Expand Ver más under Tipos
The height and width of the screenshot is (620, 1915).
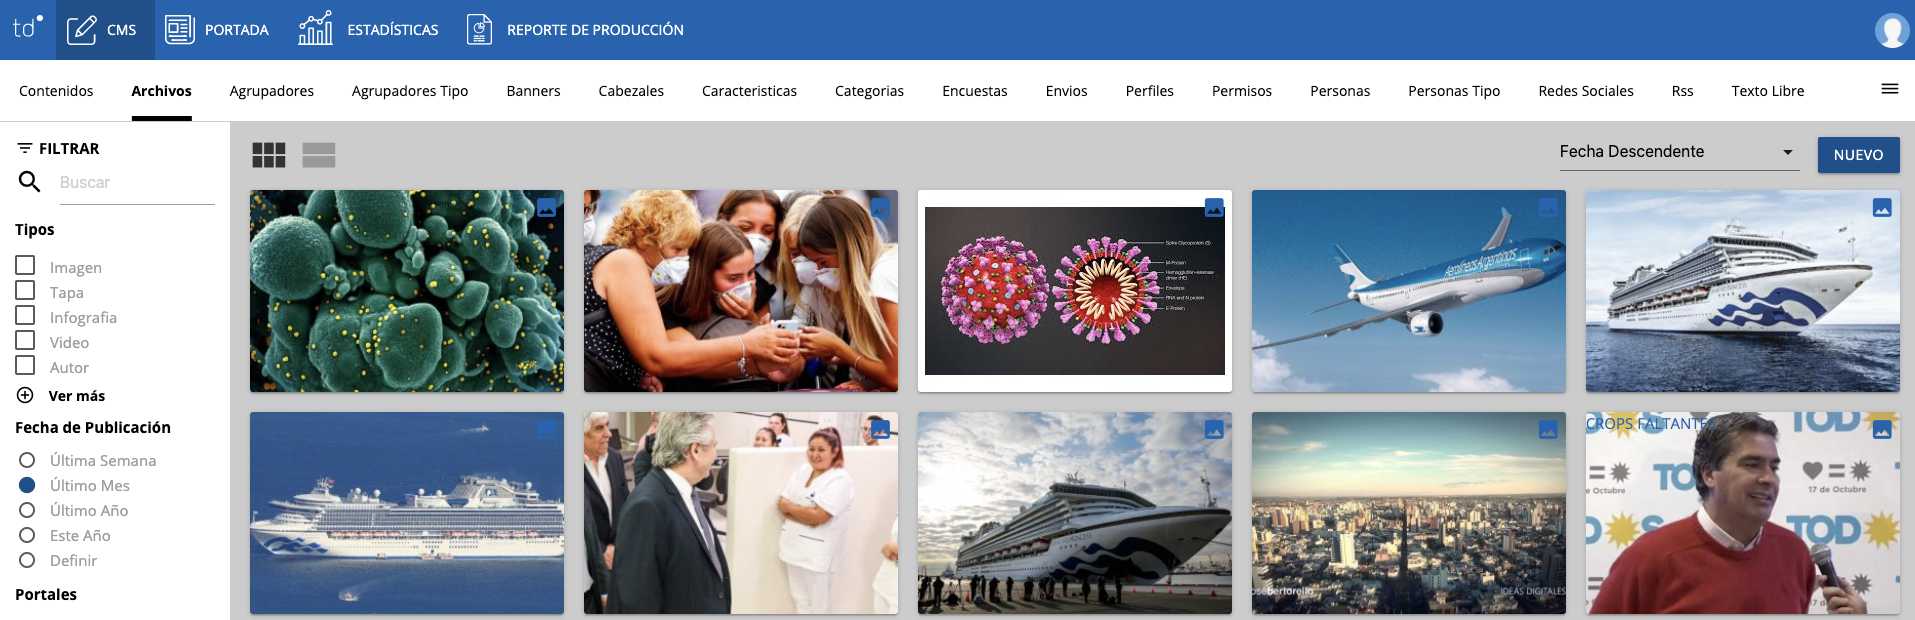click(26, 395)
